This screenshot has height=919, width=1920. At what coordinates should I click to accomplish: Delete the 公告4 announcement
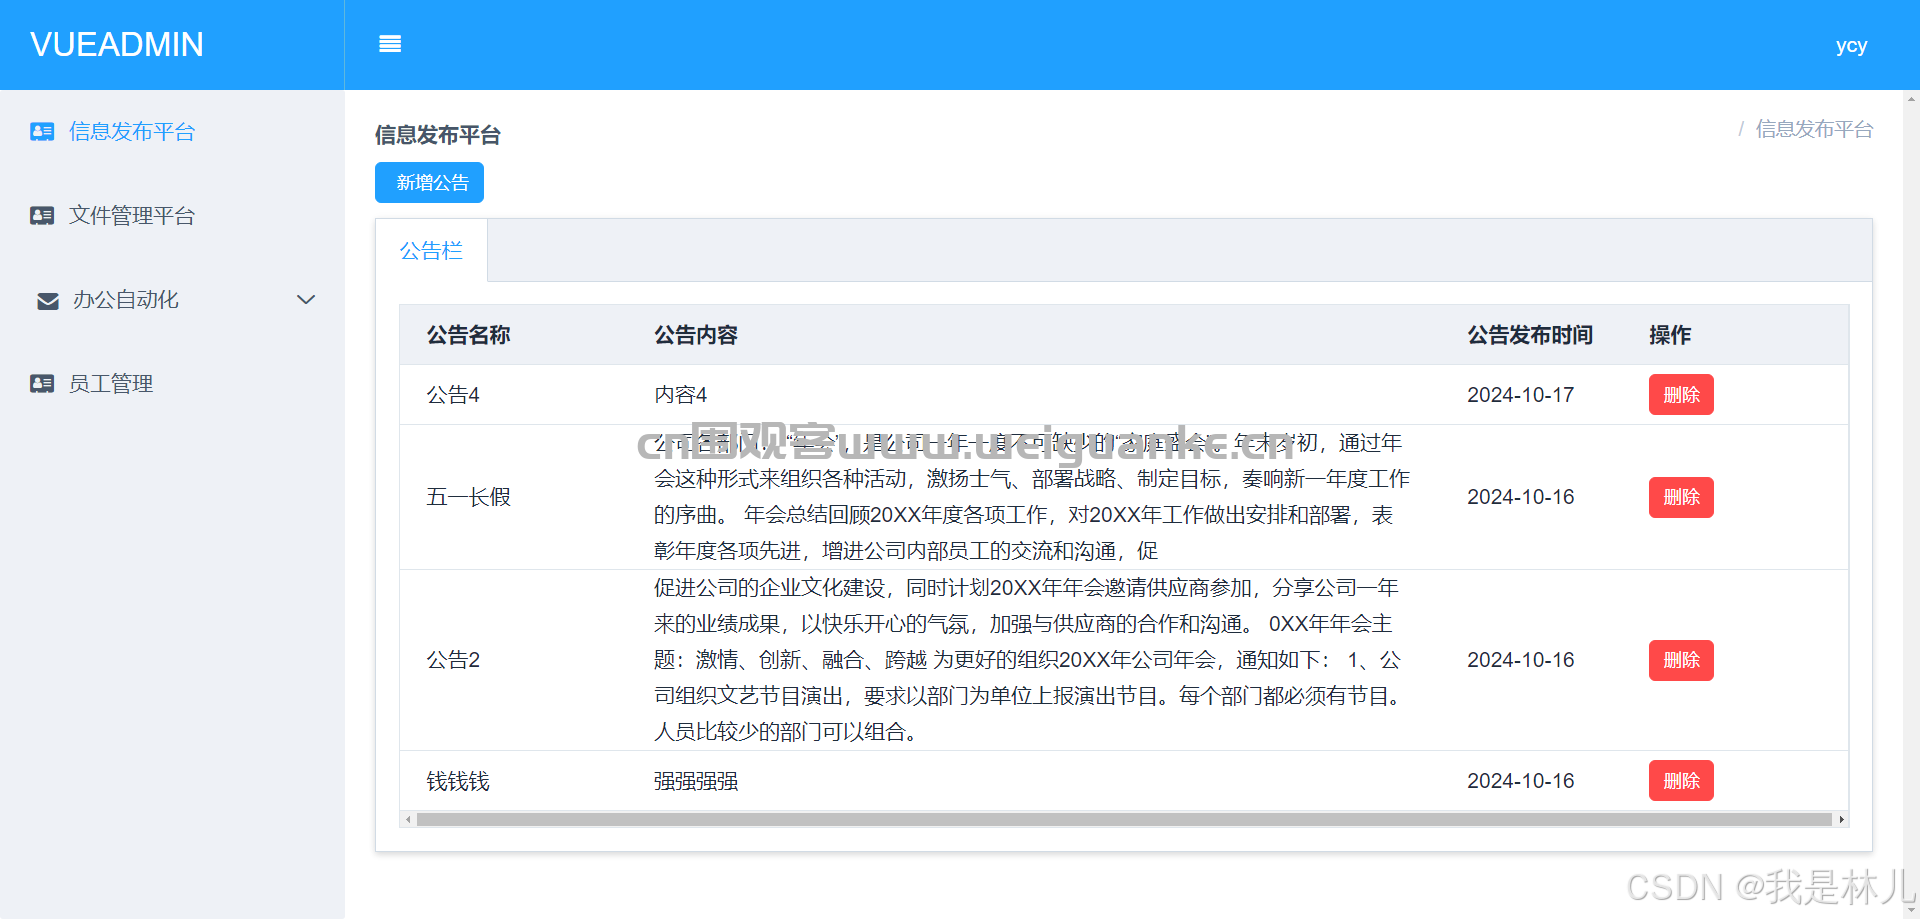1680,394
